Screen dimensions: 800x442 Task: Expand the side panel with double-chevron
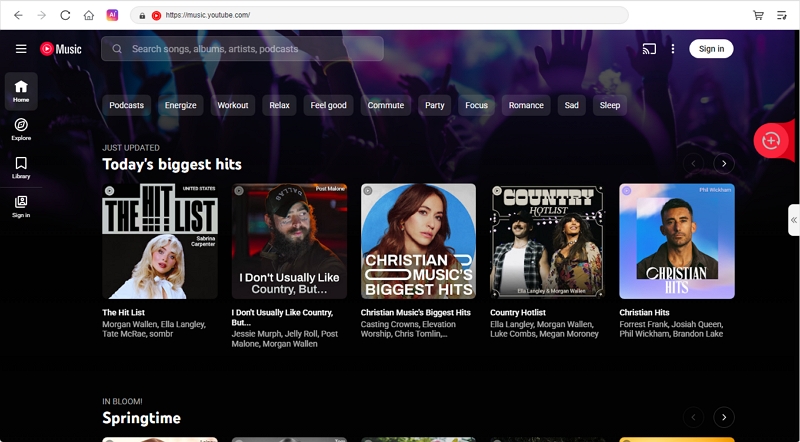pyautogui.click(x=794, y=220)
